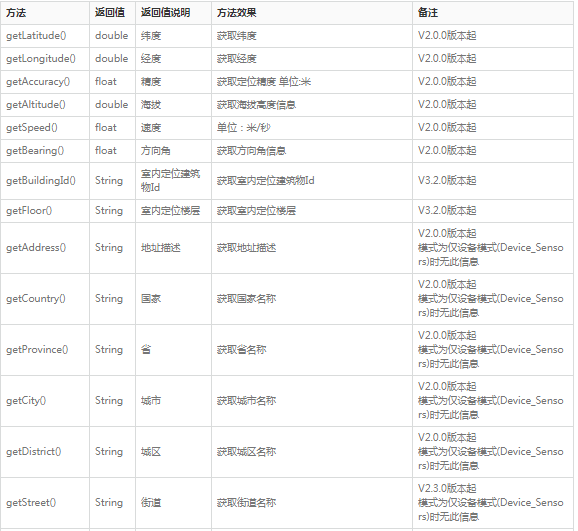The width and height of the screenshot is (578, 531).
Task: Click the getBuildingId() method name
Action: coord(41,181)
